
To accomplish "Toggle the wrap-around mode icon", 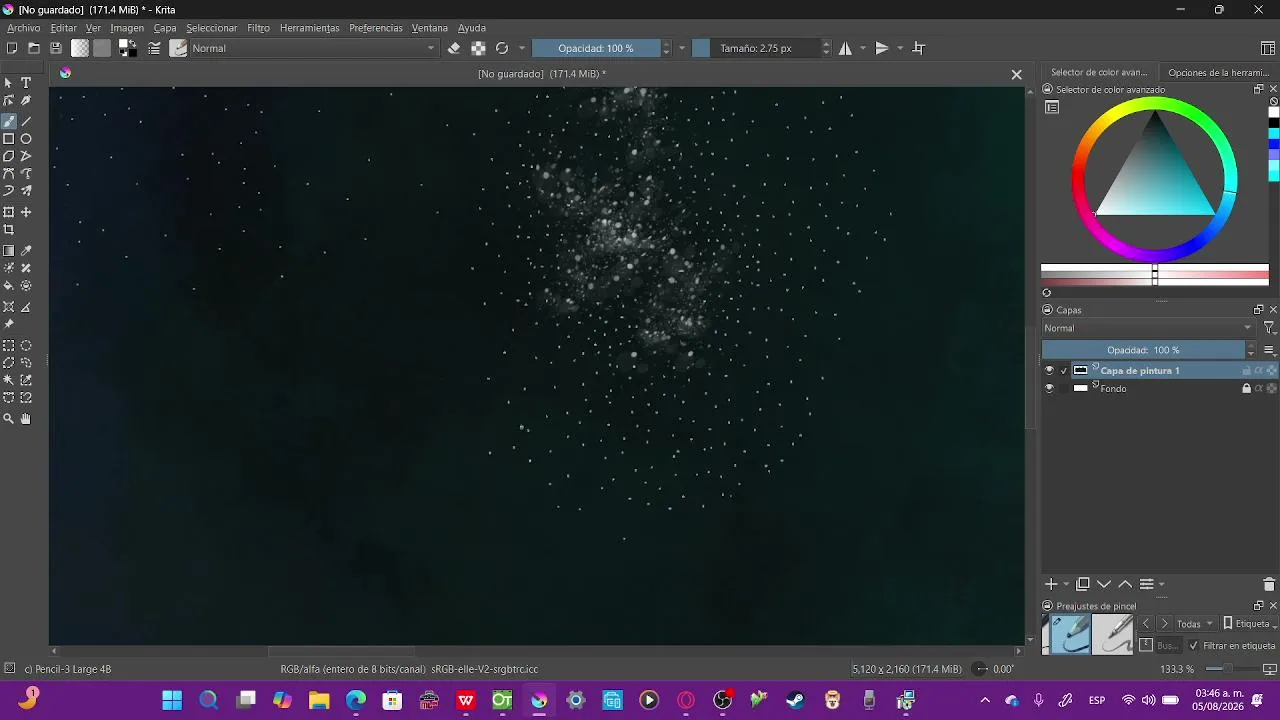I will point(919,48).
